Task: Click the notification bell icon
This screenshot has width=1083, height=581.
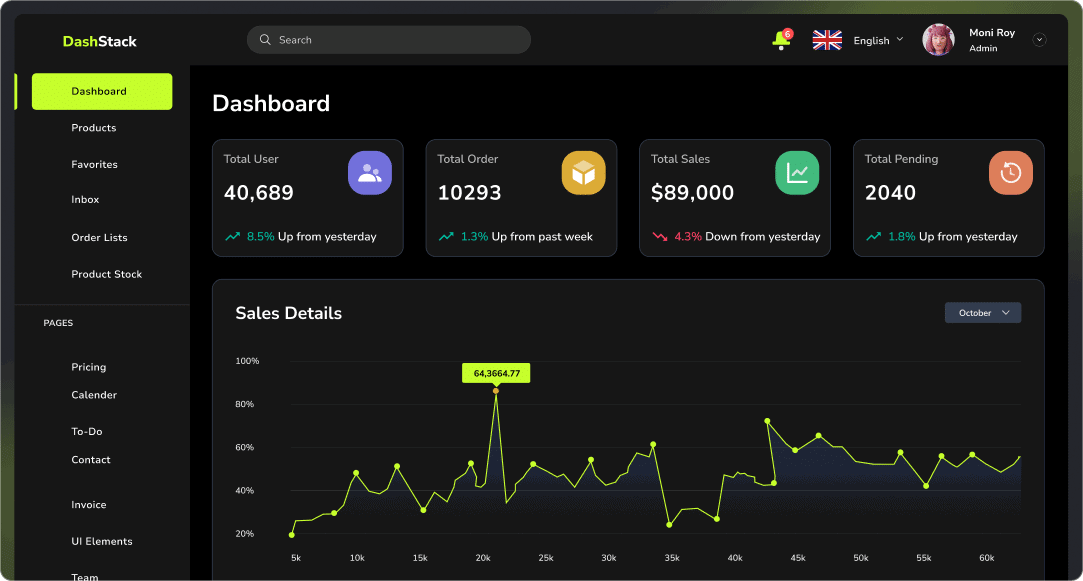Action: pos(781,40)
